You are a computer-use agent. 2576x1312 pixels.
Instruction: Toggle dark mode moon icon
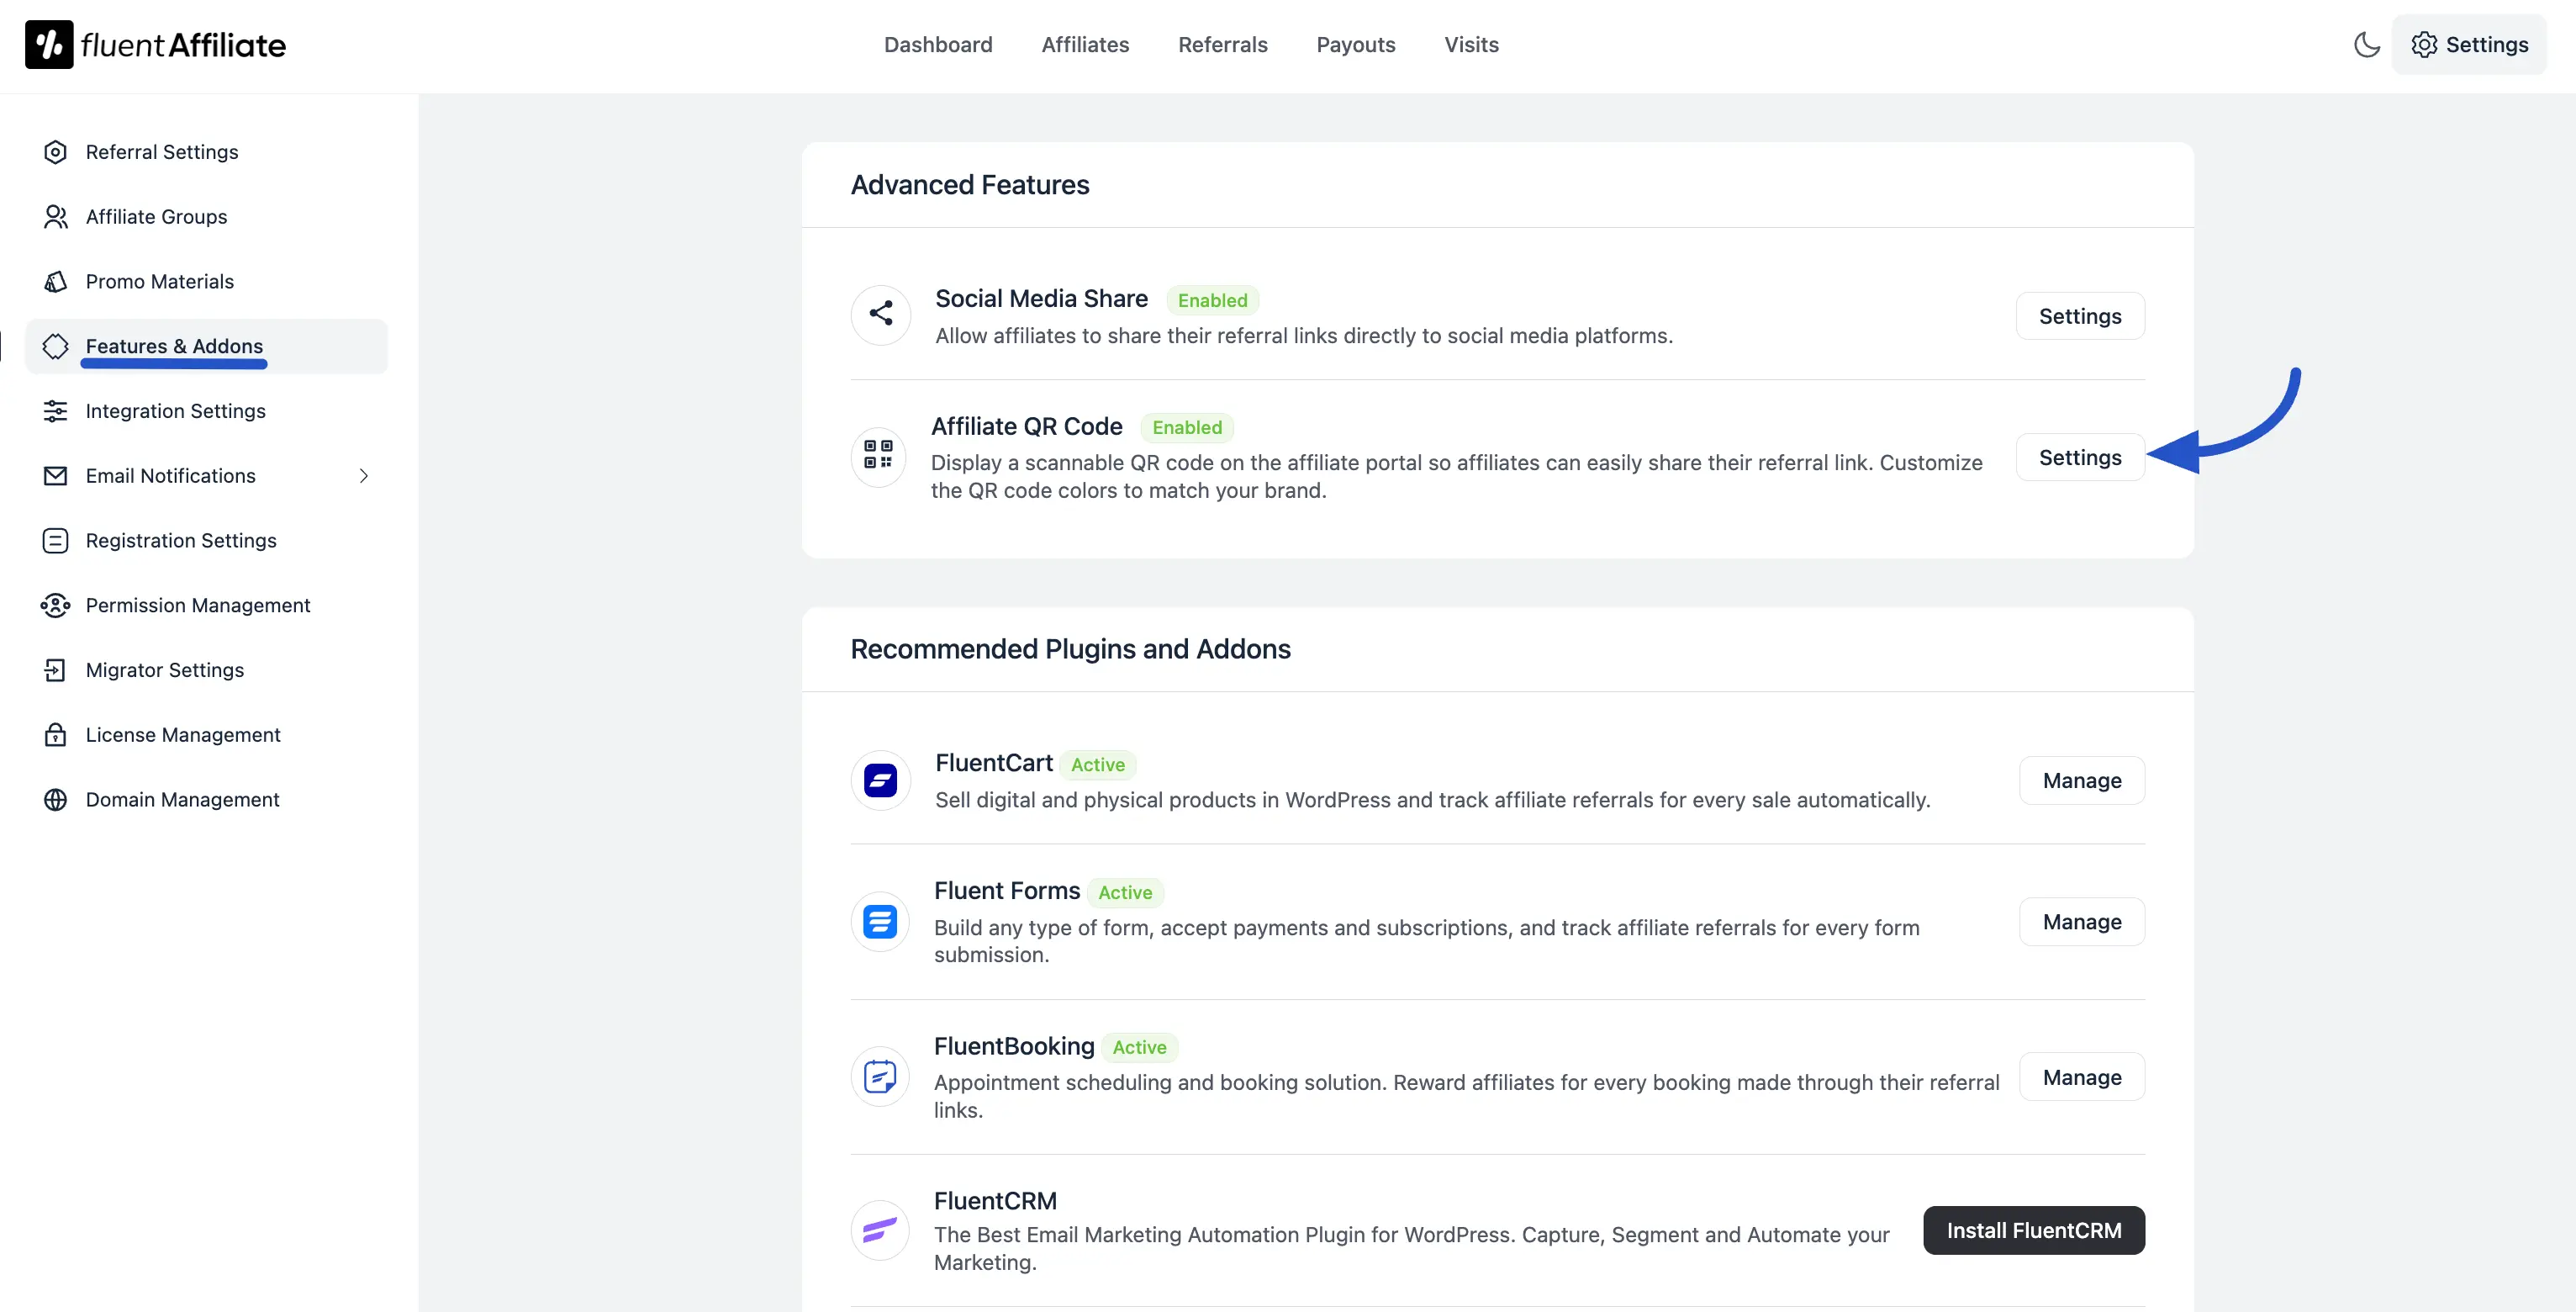pos(2366,45)
